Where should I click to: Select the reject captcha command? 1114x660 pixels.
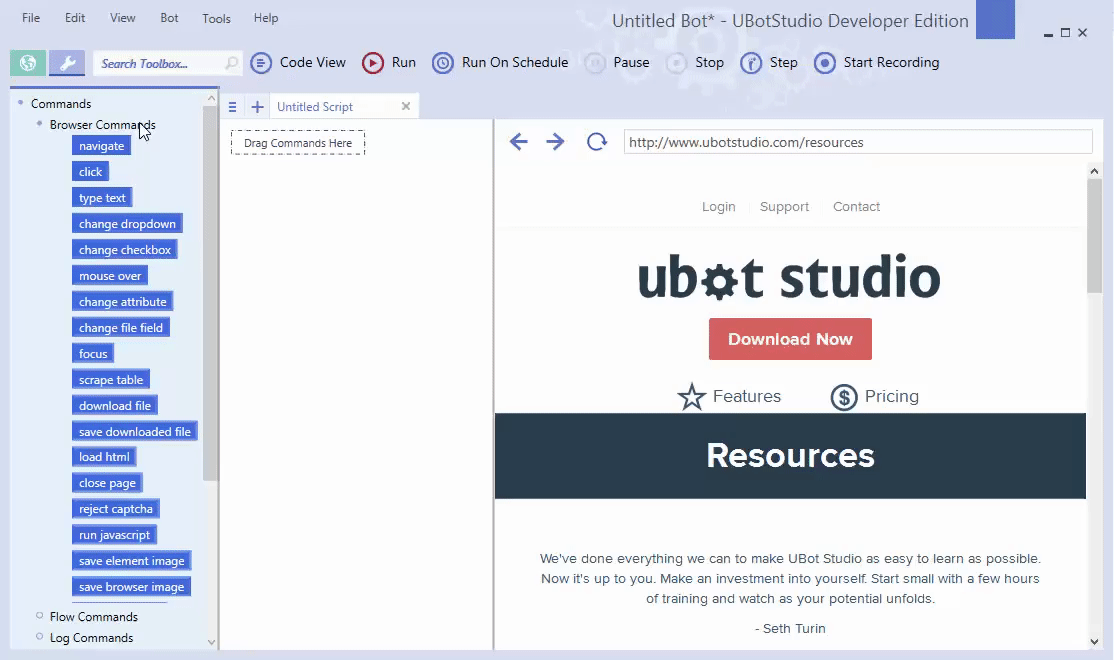(116, 509)
